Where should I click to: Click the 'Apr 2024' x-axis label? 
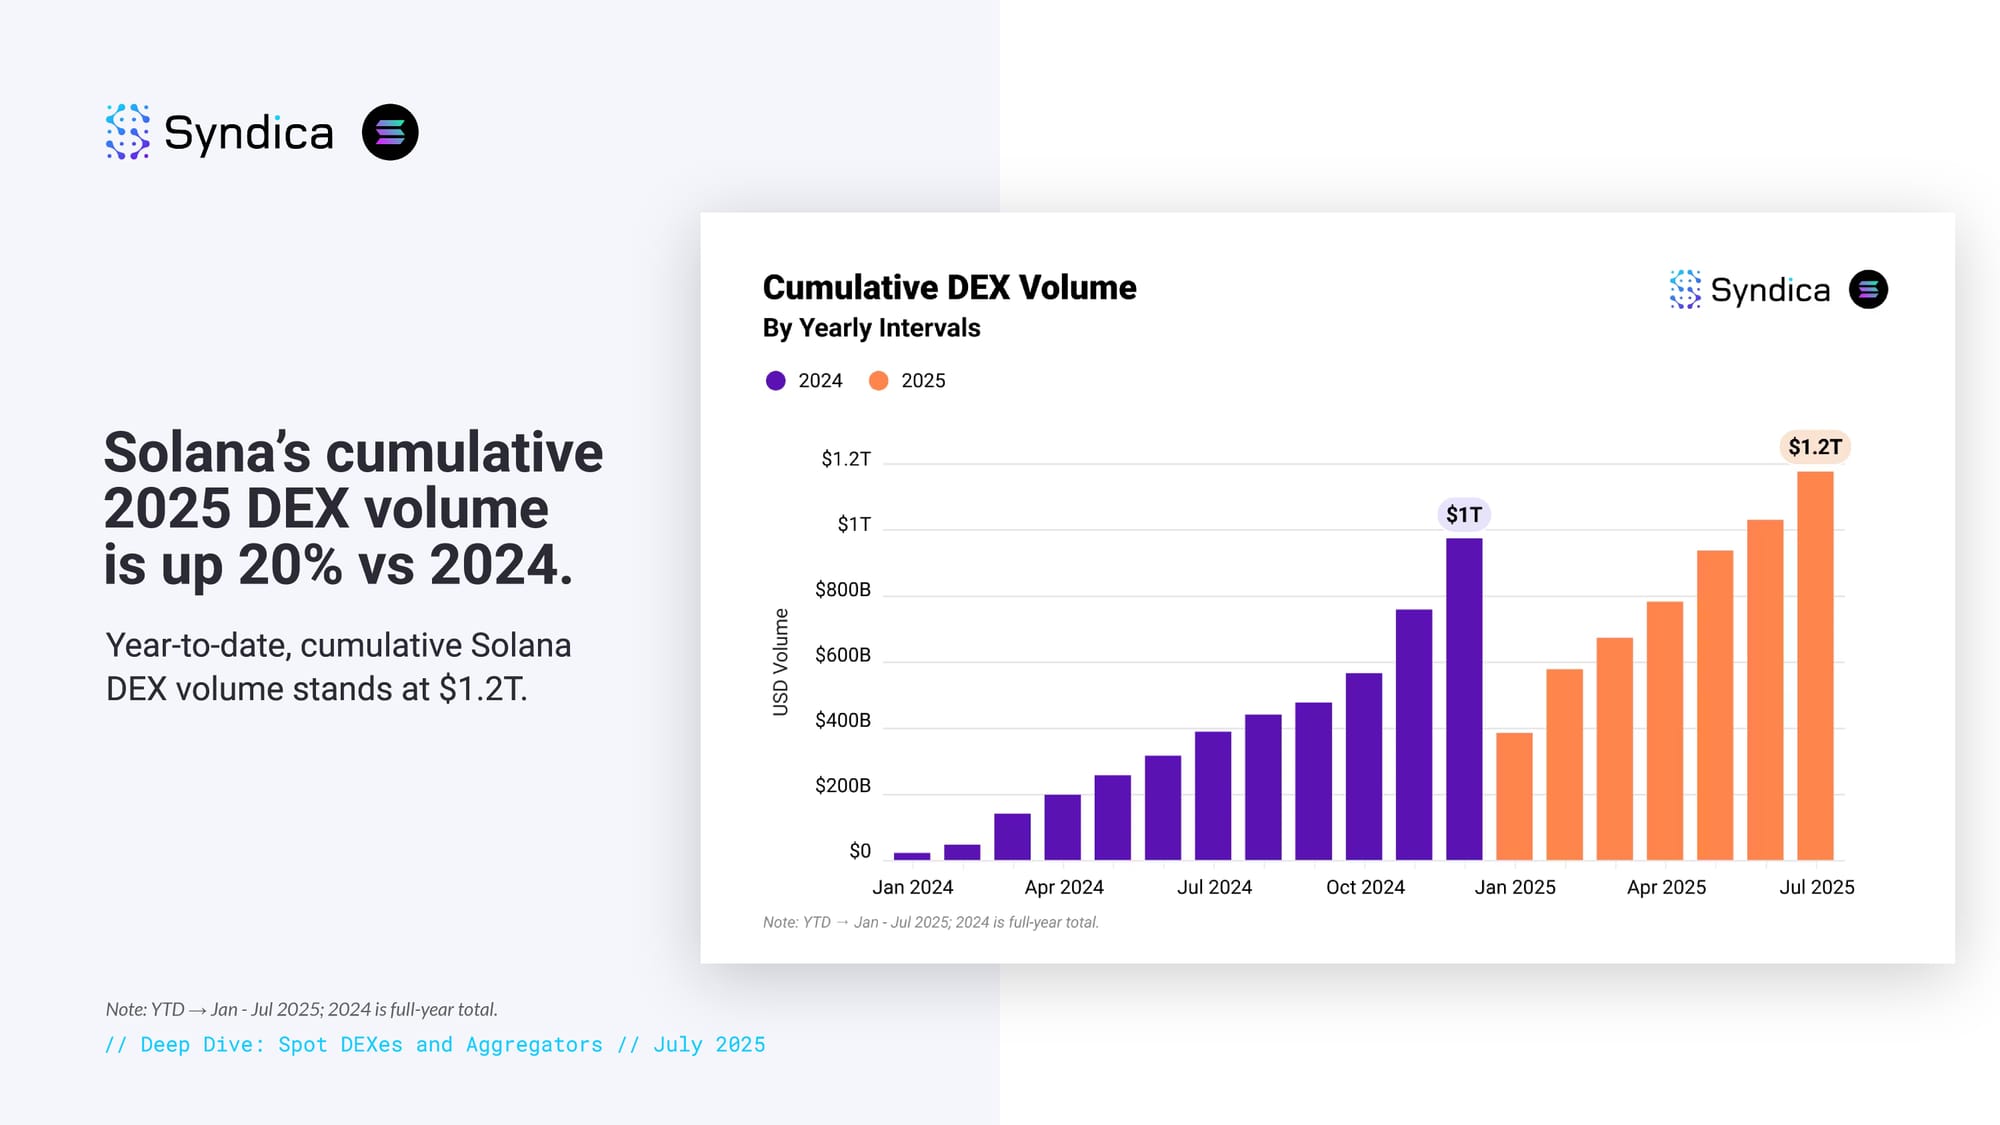click(x=1064, y=887)
